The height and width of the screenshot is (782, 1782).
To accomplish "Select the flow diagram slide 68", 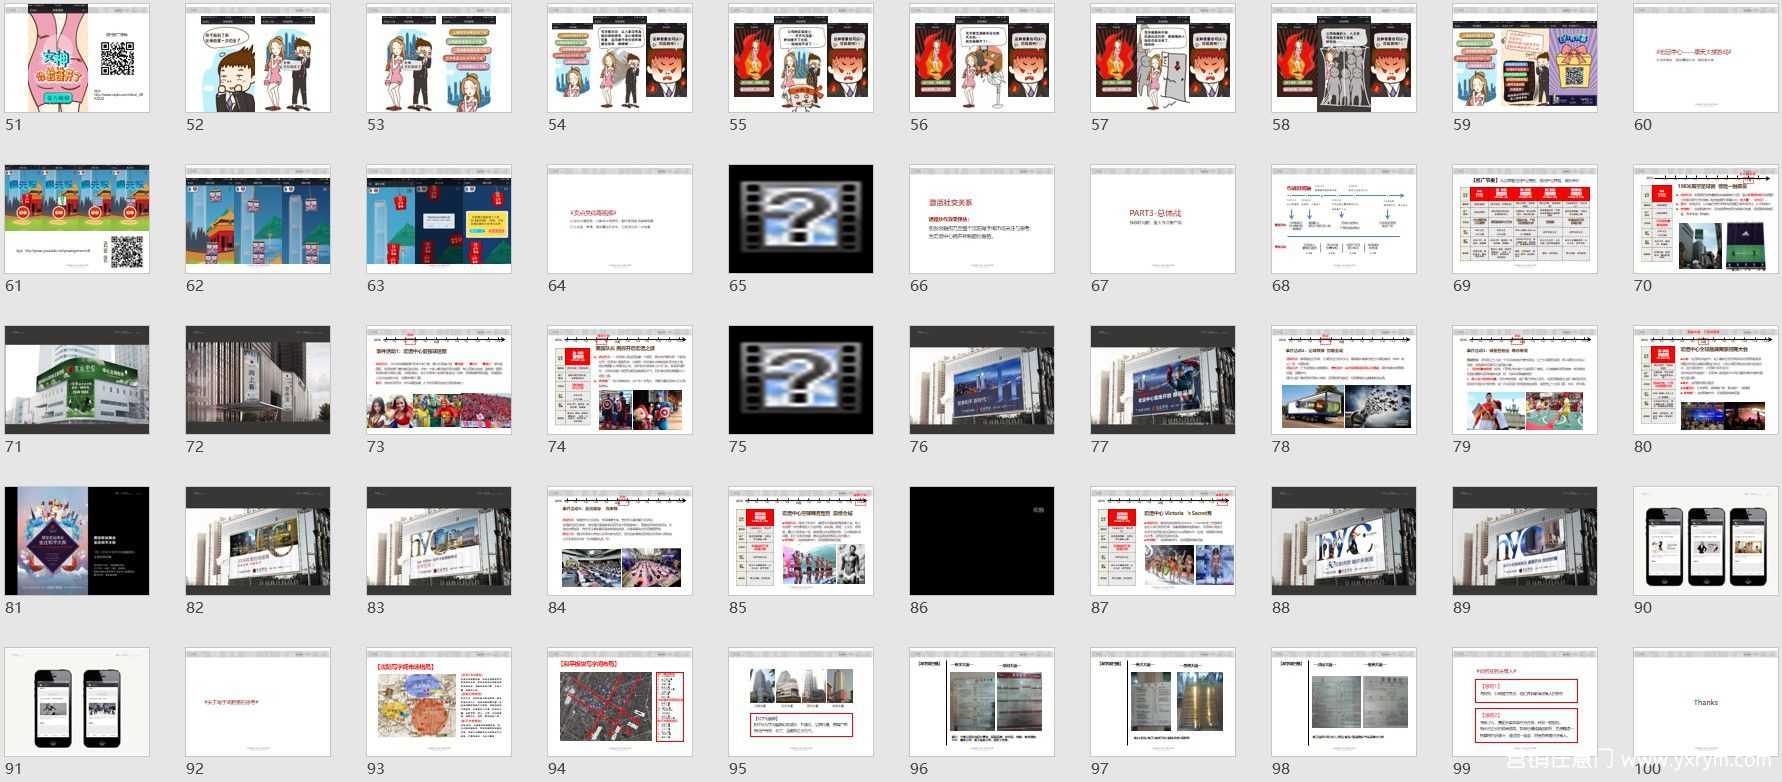I will click(x=1343, y=219).
